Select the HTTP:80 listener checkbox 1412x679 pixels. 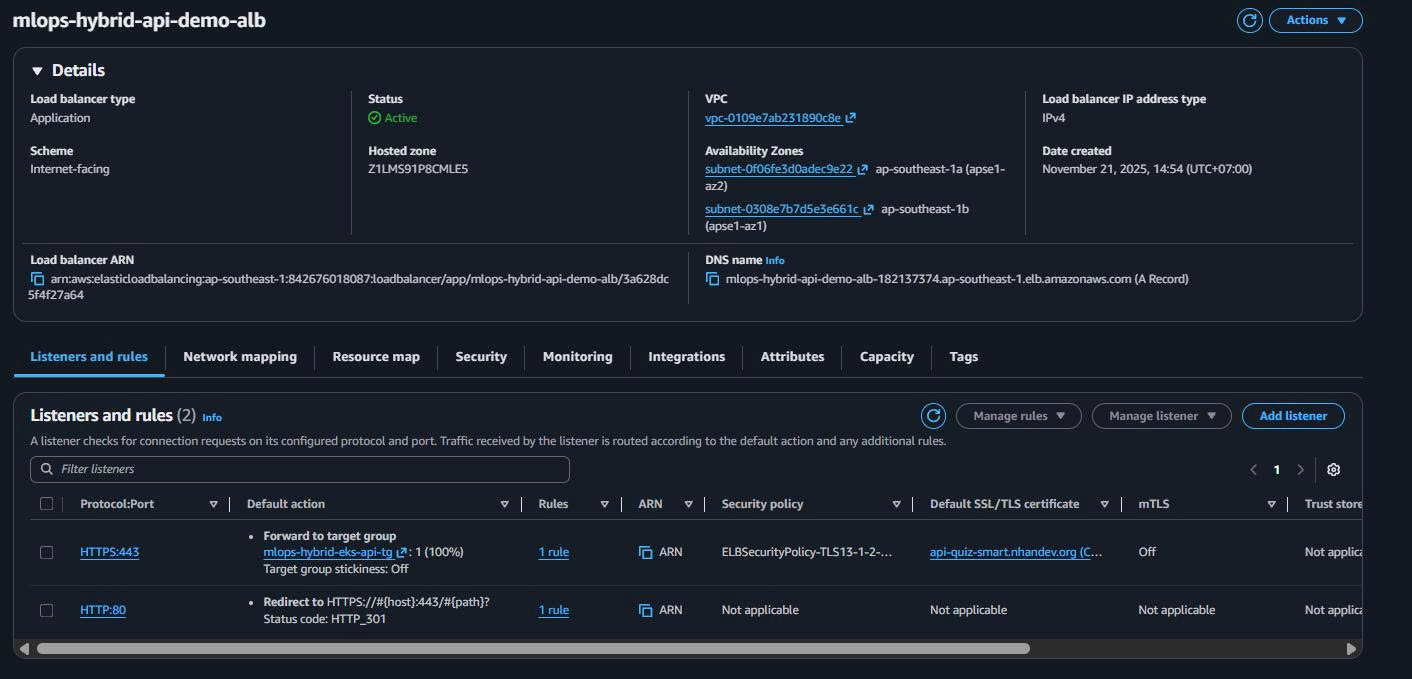(46, 610)
